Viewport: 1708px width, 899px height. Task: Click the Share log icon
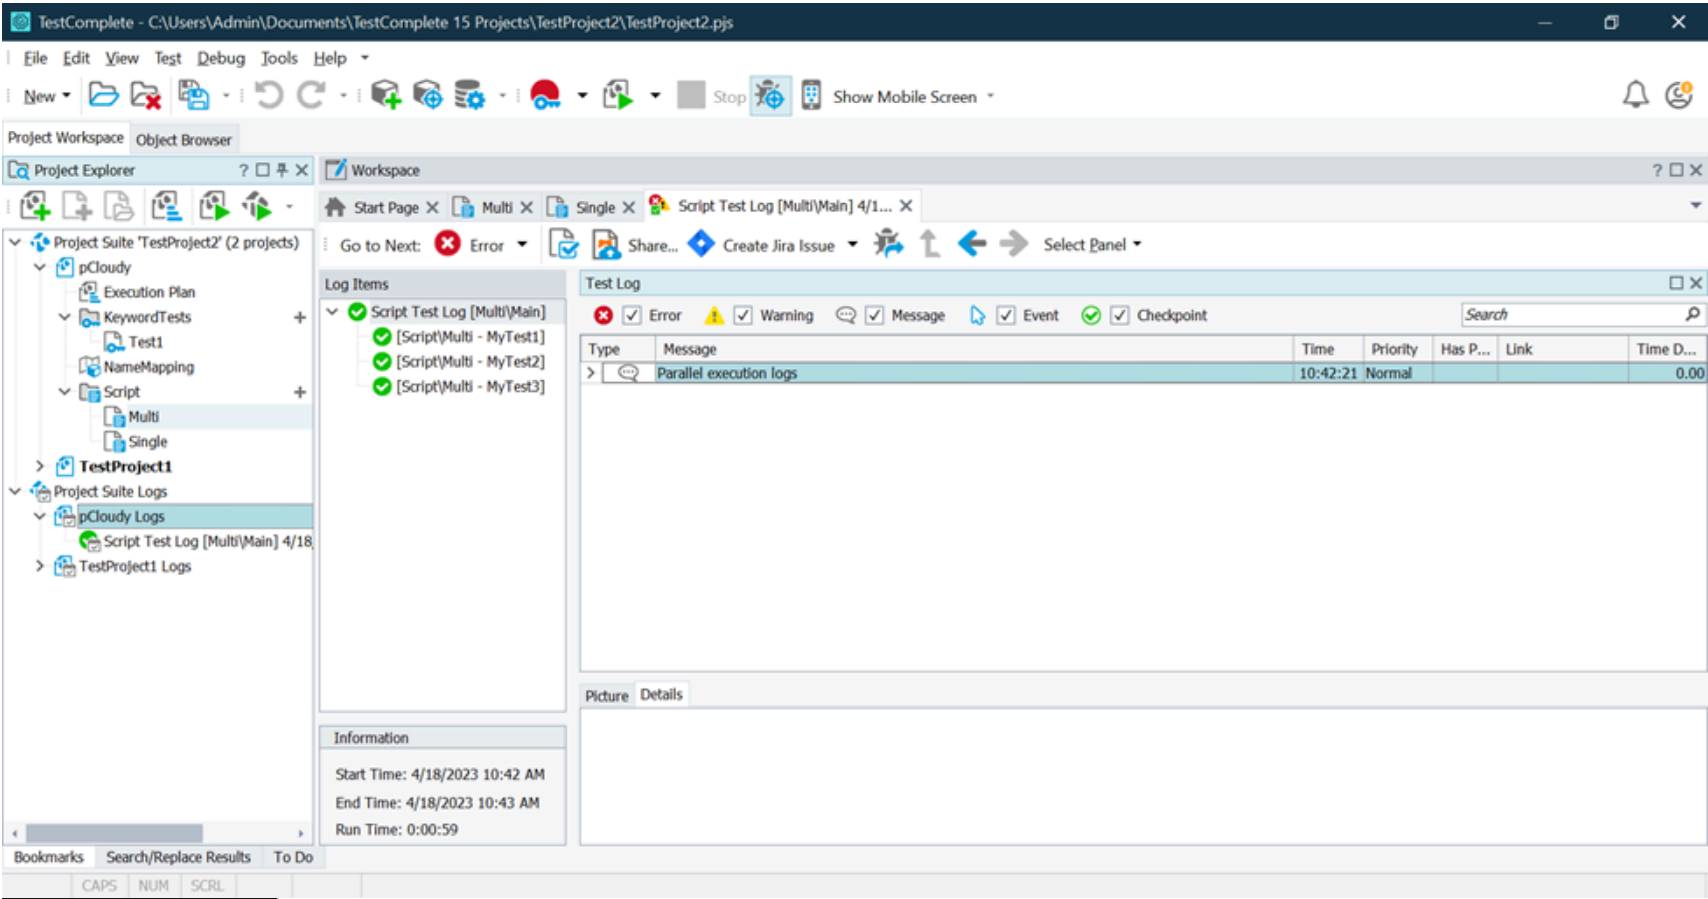click(x=606, y=245)
